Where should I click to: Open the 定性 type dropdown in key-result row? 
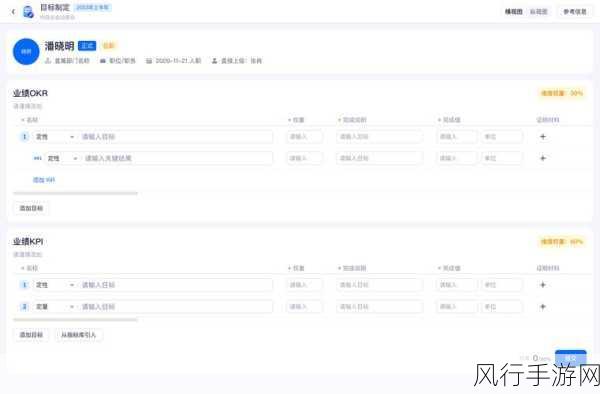(63, 158)
